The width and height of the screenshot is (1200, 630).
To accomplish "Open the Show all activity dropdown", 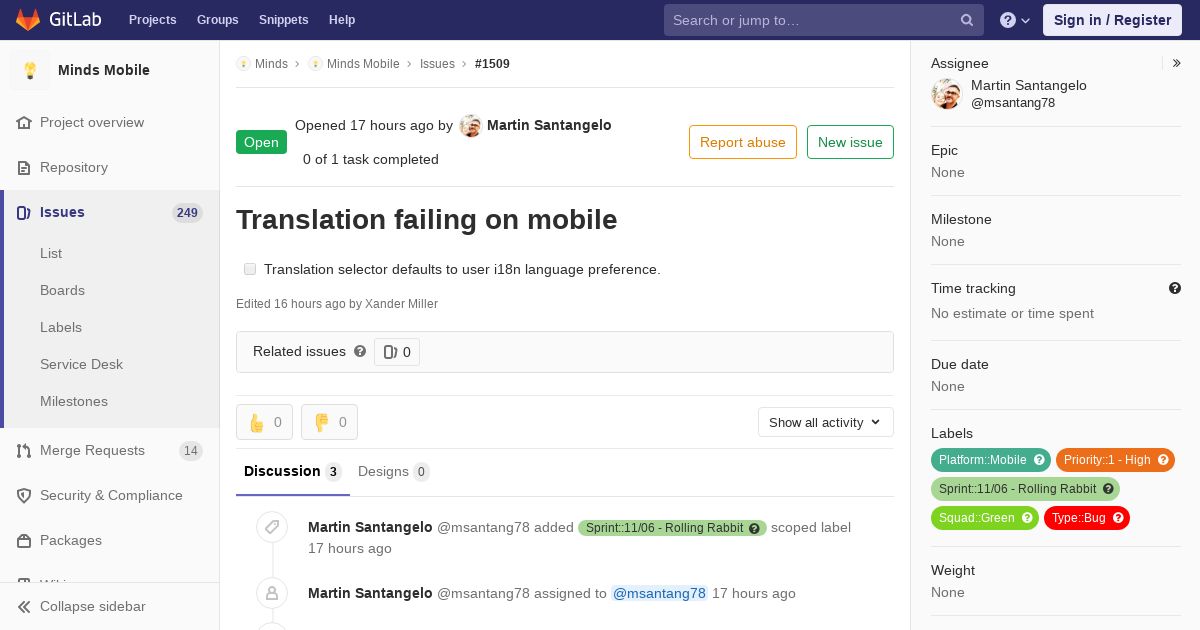I will pos(825,422).
